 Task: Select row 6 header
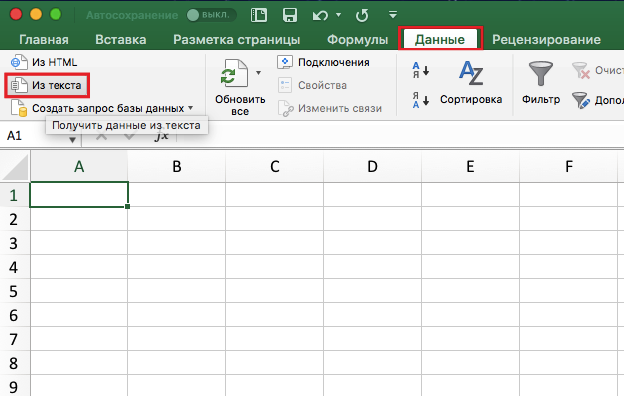pyautogui.click(x=15, y=315)
